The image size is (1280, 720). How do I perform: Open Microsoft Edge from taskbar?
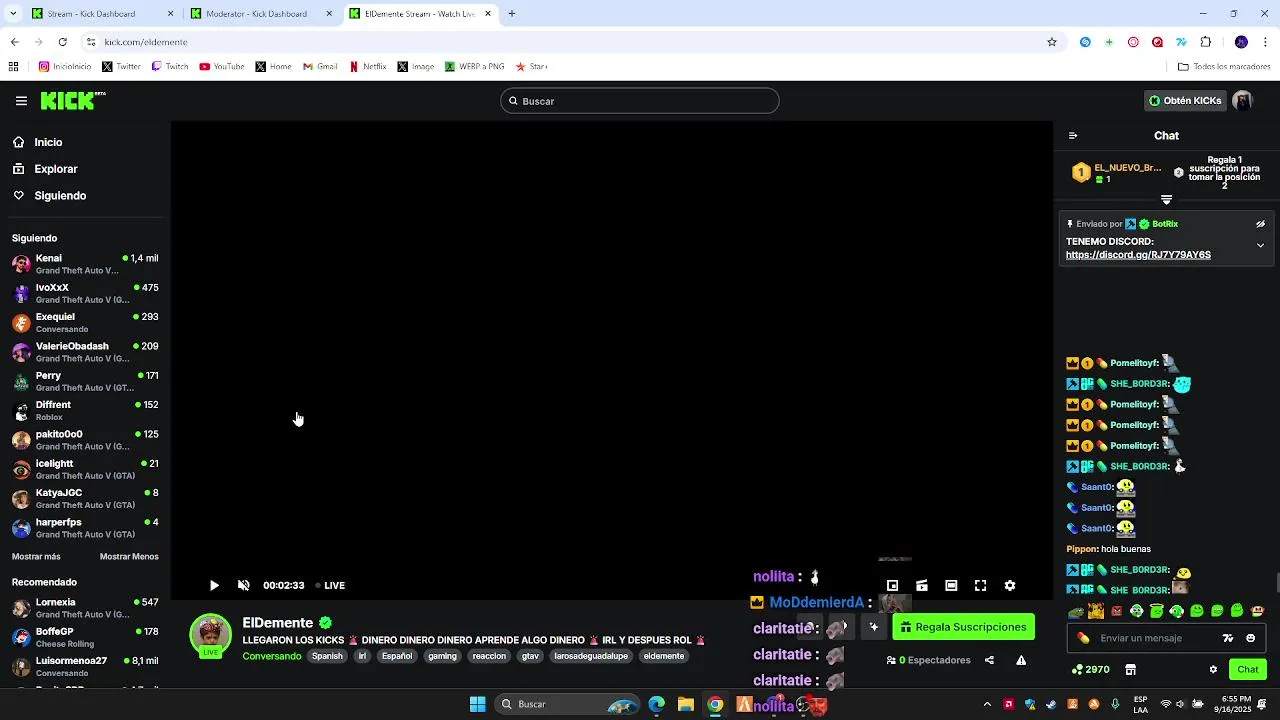[656, 705]
